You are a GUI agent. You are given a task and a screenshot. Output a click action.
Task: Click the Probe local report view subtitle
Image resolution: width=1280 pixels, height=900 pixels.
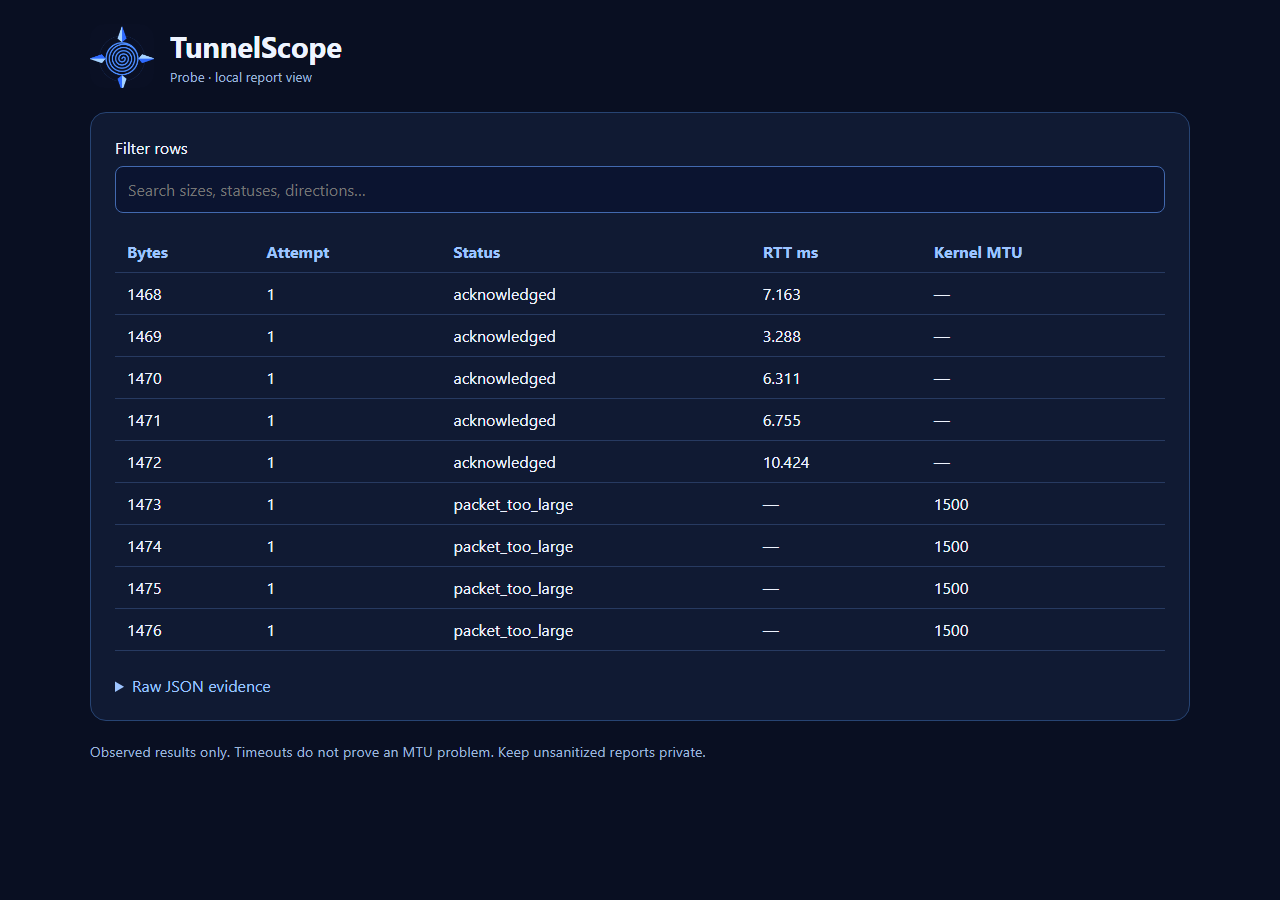click(241, 78)
